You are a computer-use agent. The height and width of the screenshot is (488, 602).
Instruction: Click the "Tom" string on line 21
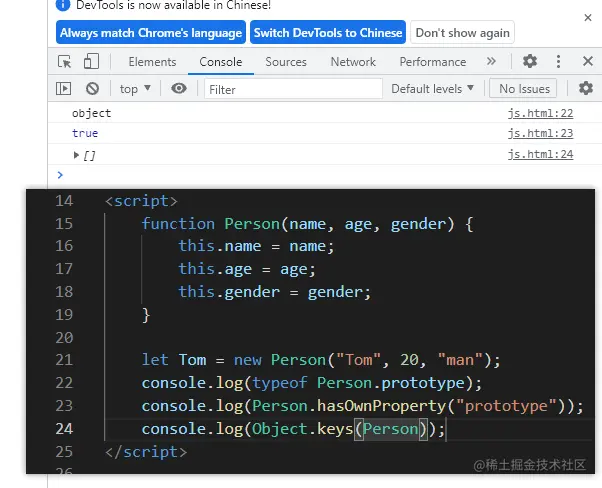point(358,360)
